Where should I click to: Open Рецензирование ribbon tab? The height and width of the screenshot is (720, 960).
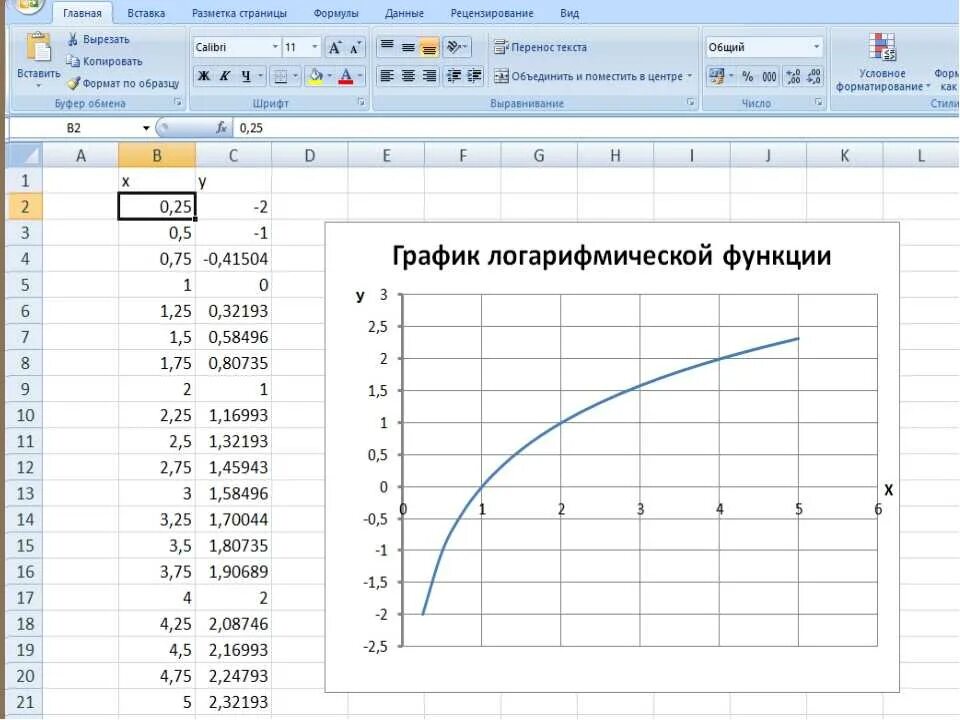tap(492, 13)
